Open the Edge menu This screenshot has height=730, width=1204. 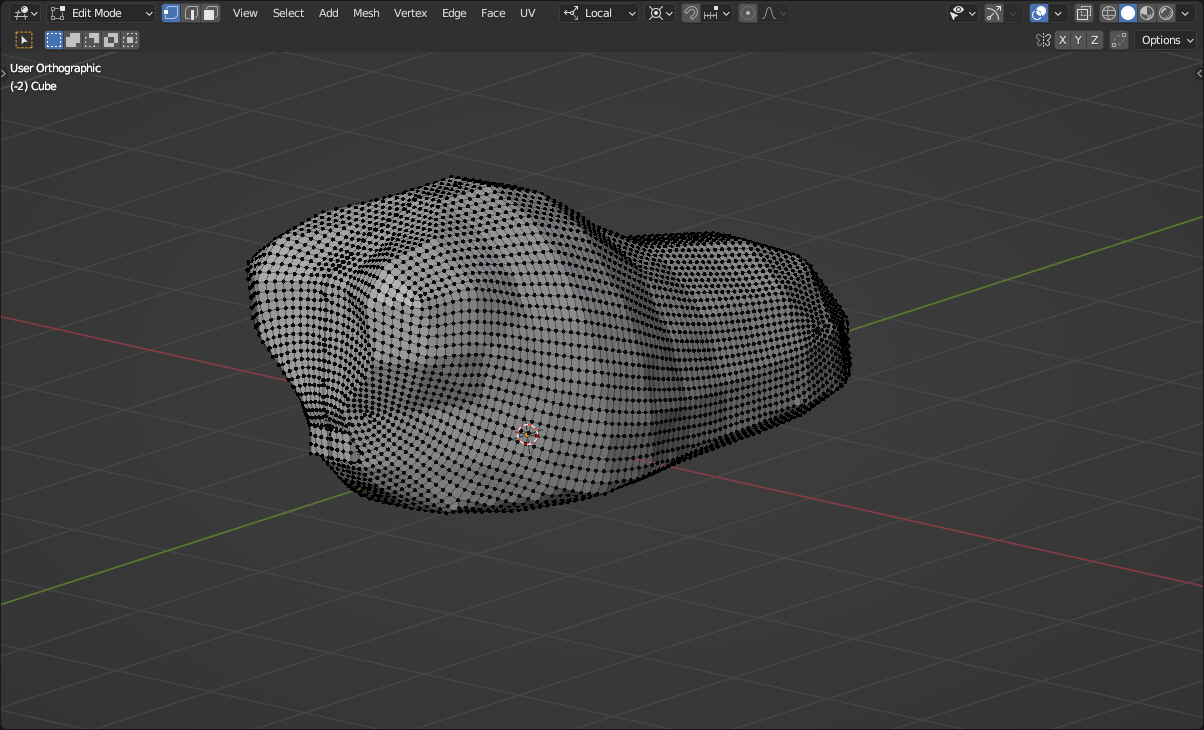click(x=454, y=13)
